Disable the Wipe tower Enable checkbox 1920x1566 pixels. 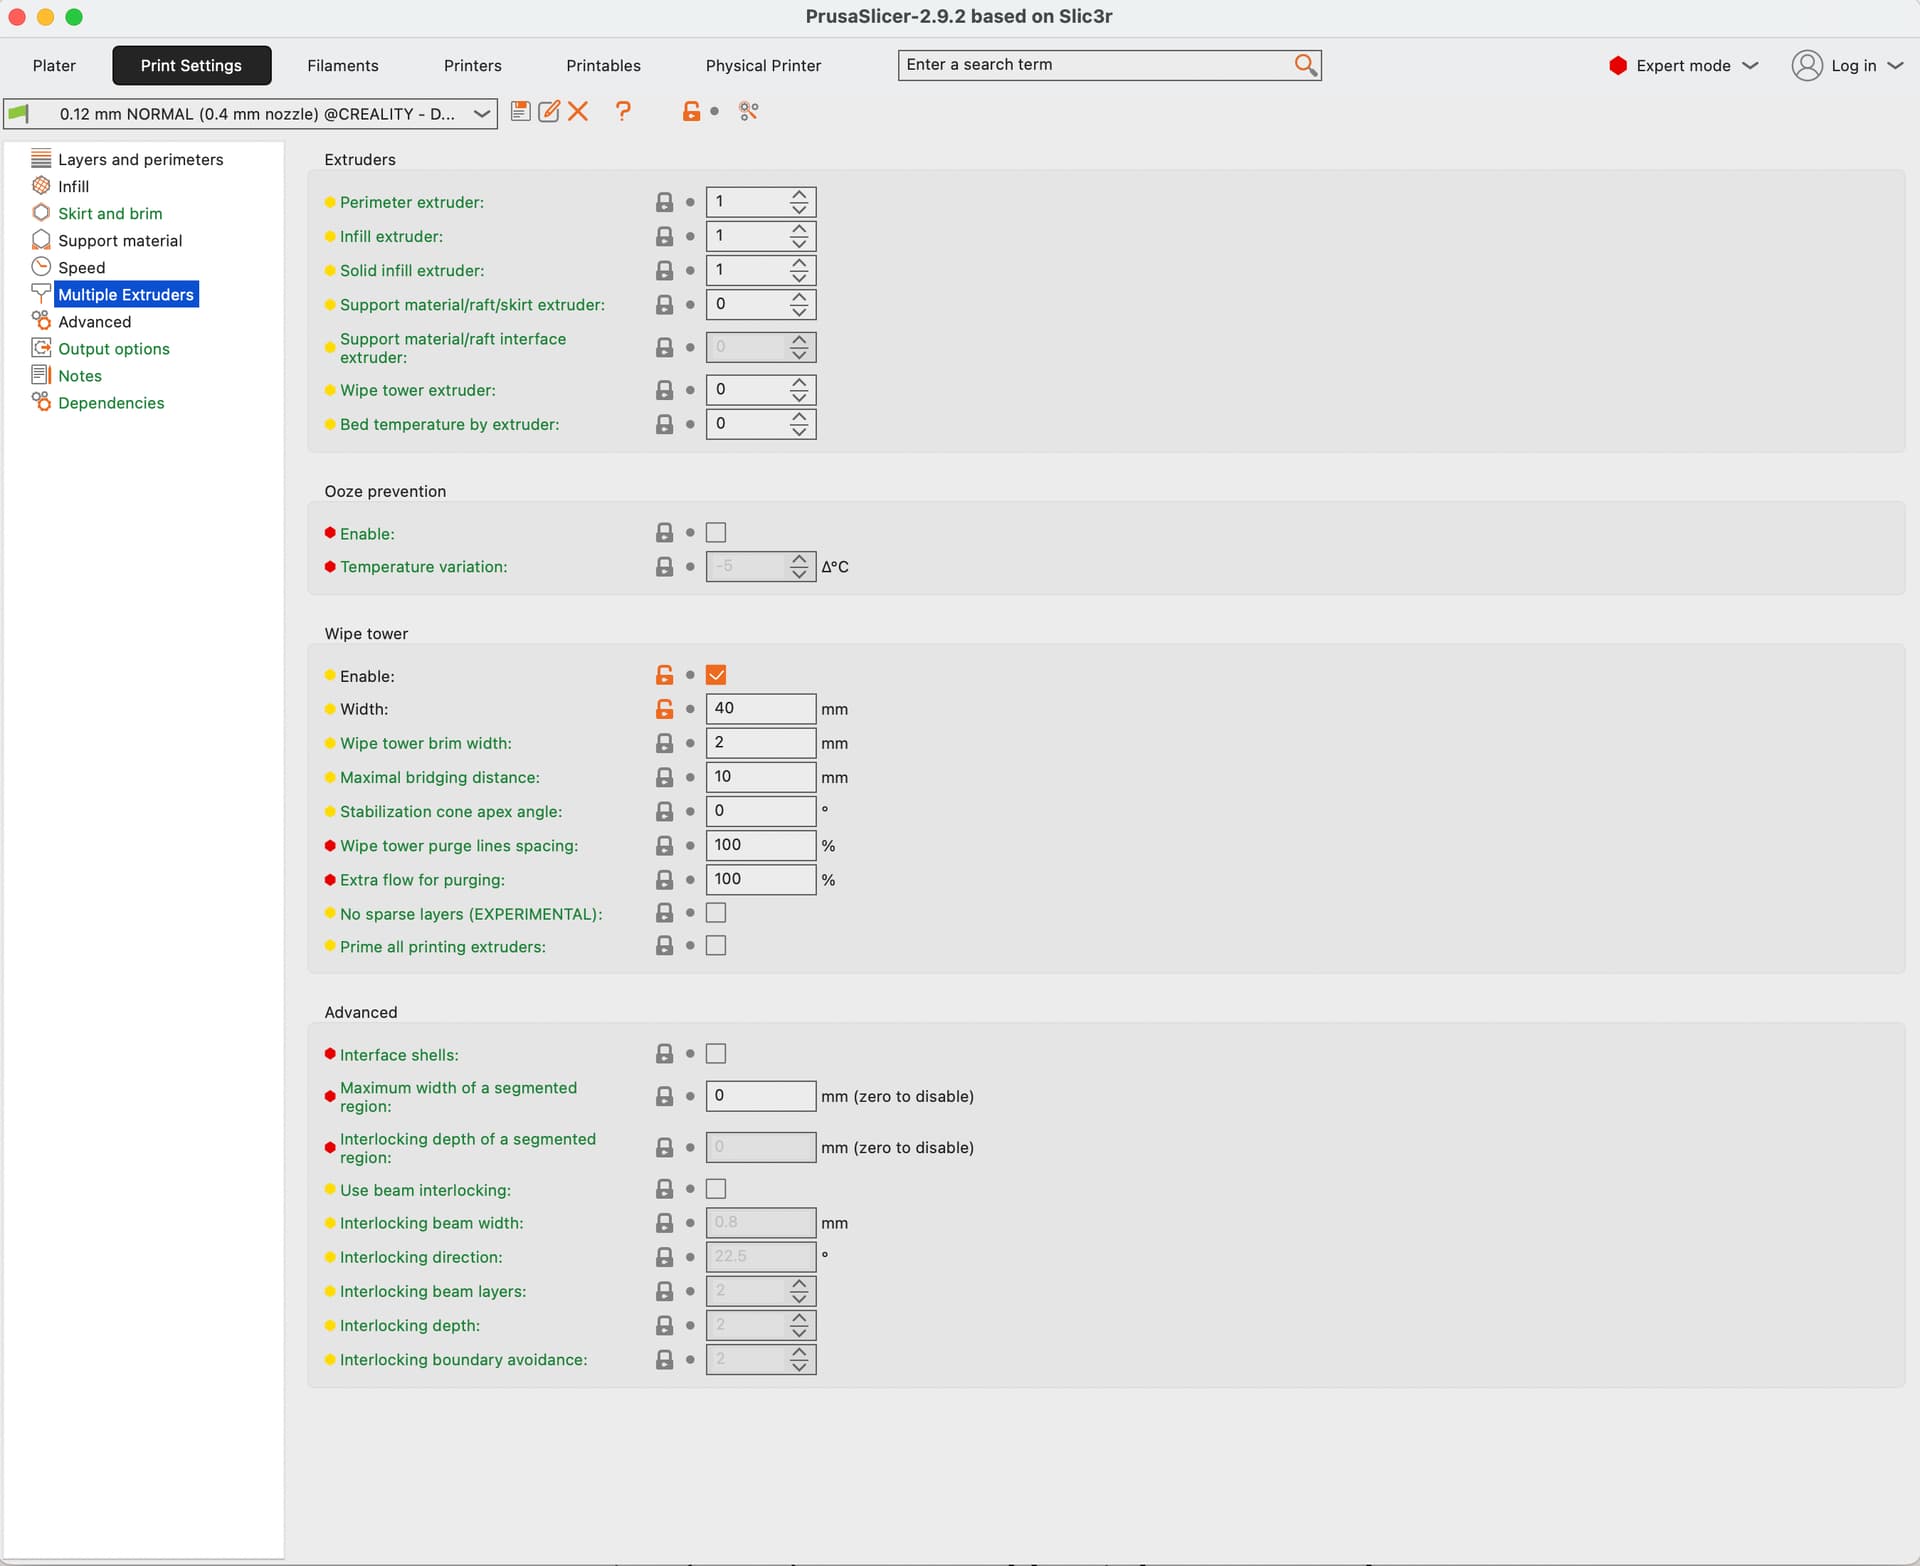coord(716,675)
